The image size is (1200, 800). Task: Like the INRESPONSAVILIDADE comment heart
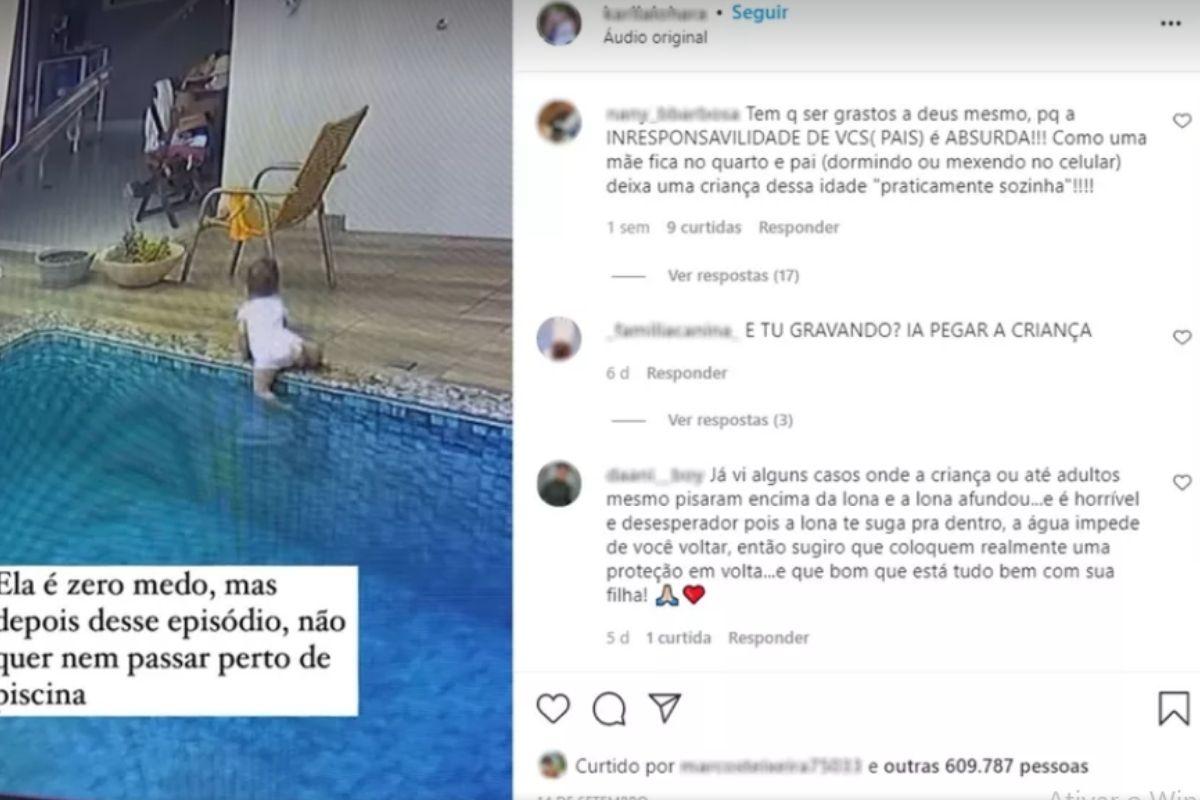1182,121
